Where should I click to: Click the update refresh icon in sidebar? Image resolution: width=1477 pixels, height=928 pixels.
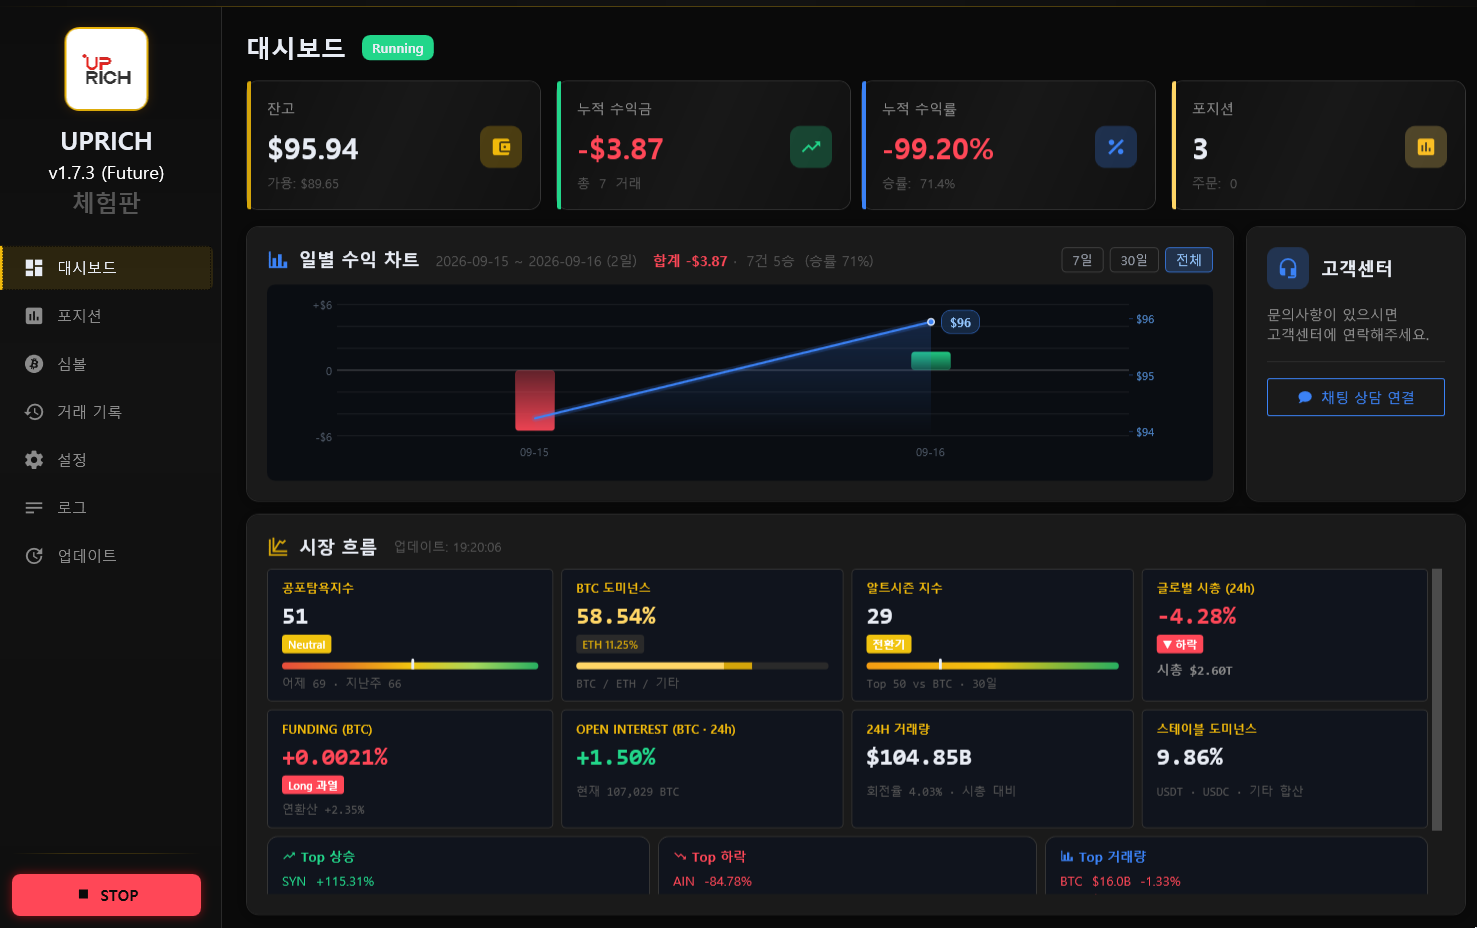tap(34, 556)
